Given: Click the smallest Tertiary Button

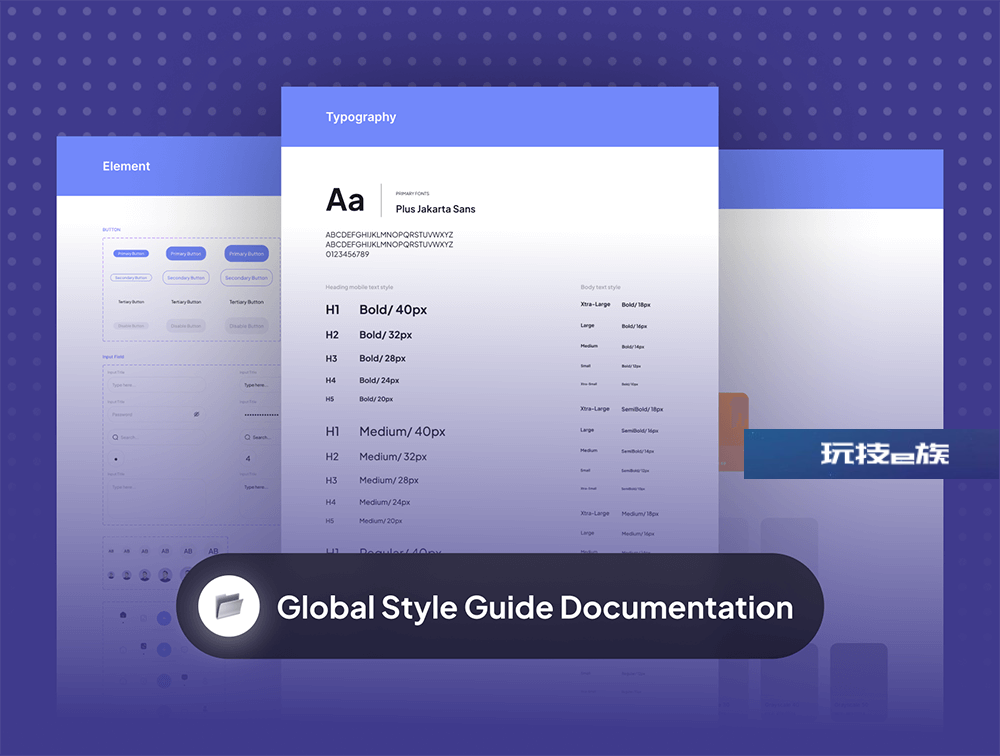Looking at the screenshot, I should (x=131, y=302).
